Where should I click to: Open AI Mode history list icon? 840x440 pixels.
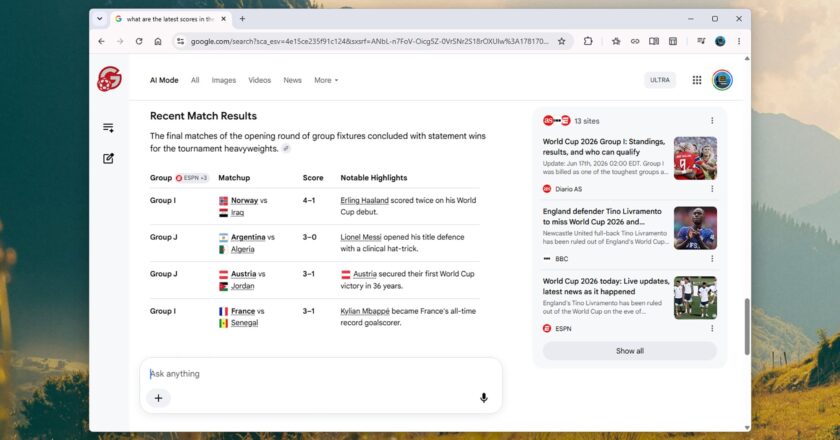pos(108,128)
